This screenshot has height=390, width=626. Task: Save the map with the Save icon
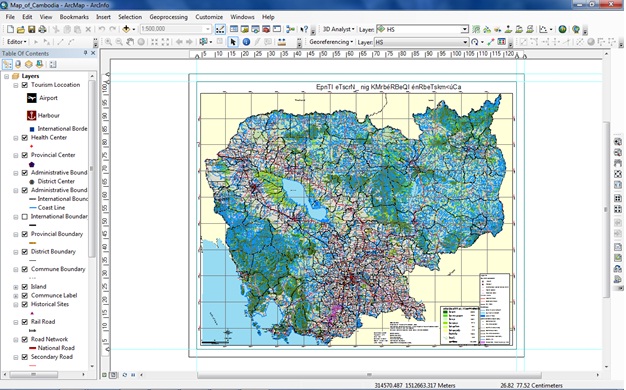[32, 29]
